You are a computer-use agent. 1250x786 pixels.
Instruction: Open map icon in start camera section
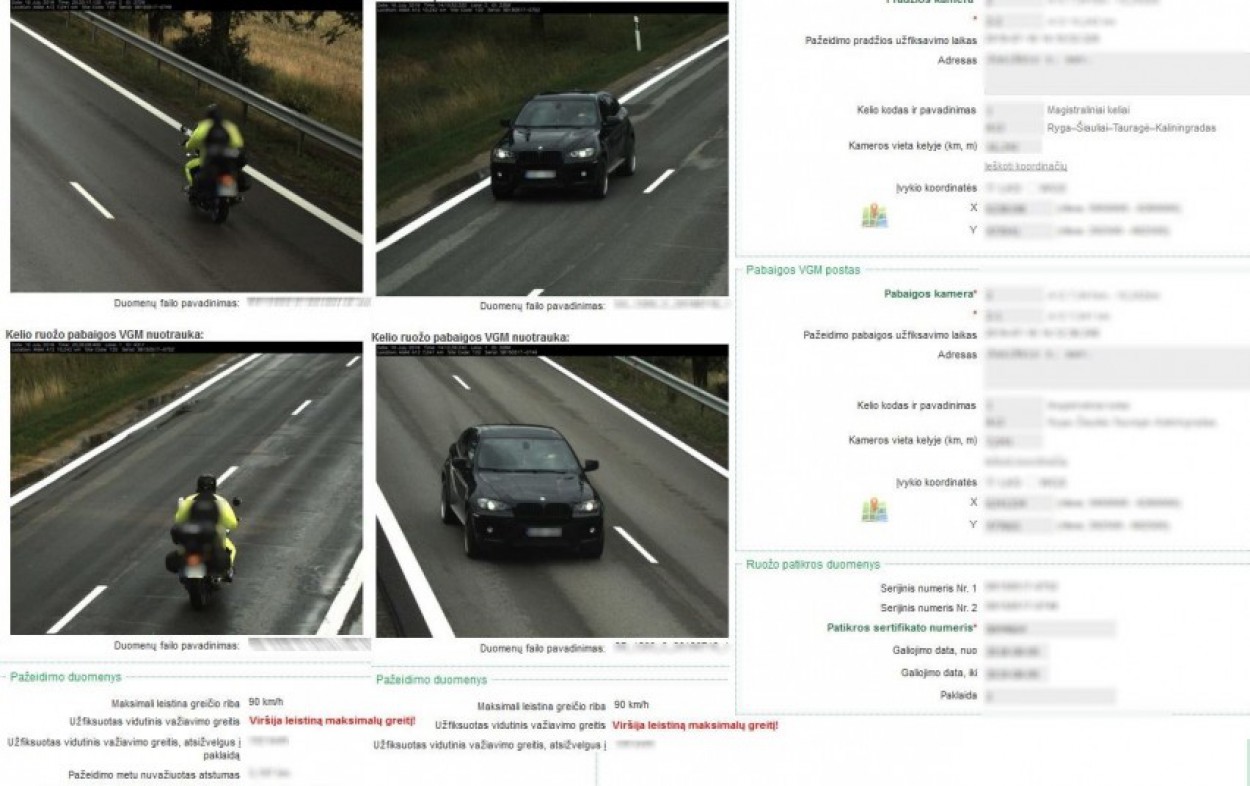pyautogui.click(x=874, y=217)
